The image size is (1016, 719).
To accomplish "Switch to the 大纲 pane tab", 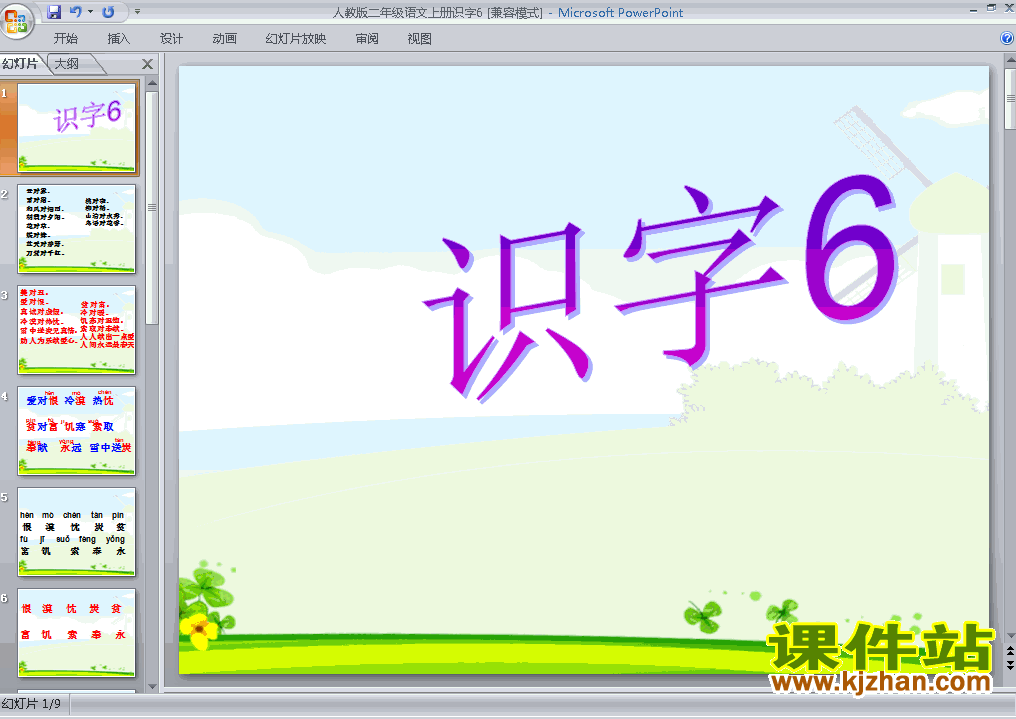I will pos(67,63).
